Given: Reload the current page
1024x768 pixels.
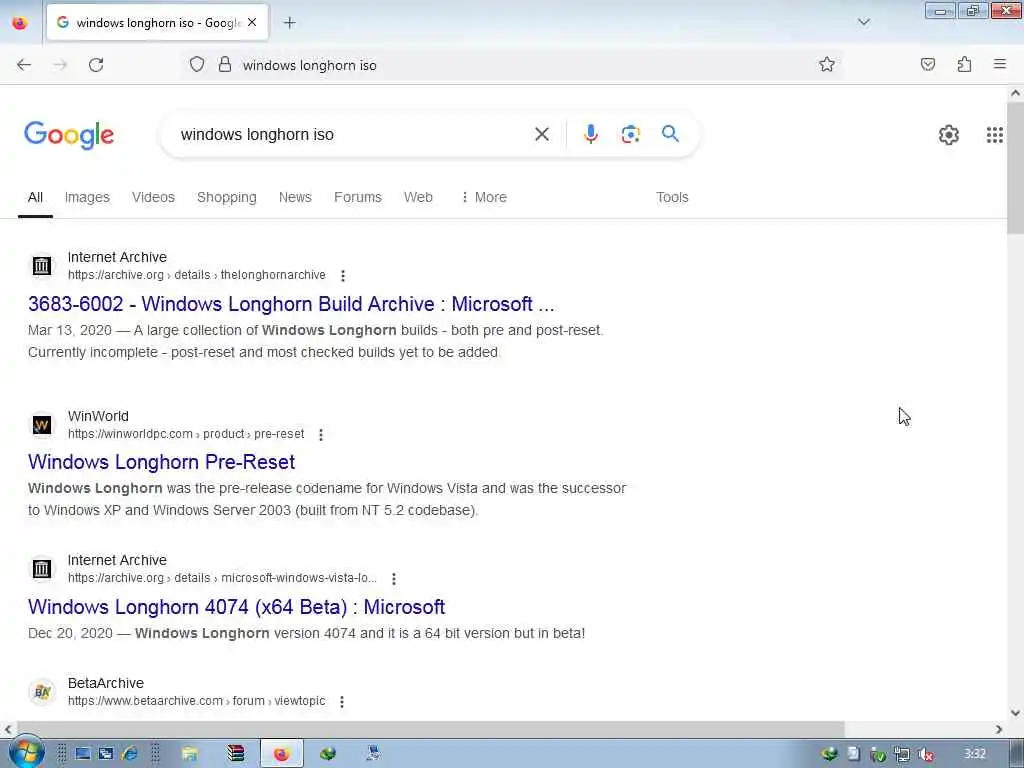Looking at the screenshot, I should (x=96, y=65).
